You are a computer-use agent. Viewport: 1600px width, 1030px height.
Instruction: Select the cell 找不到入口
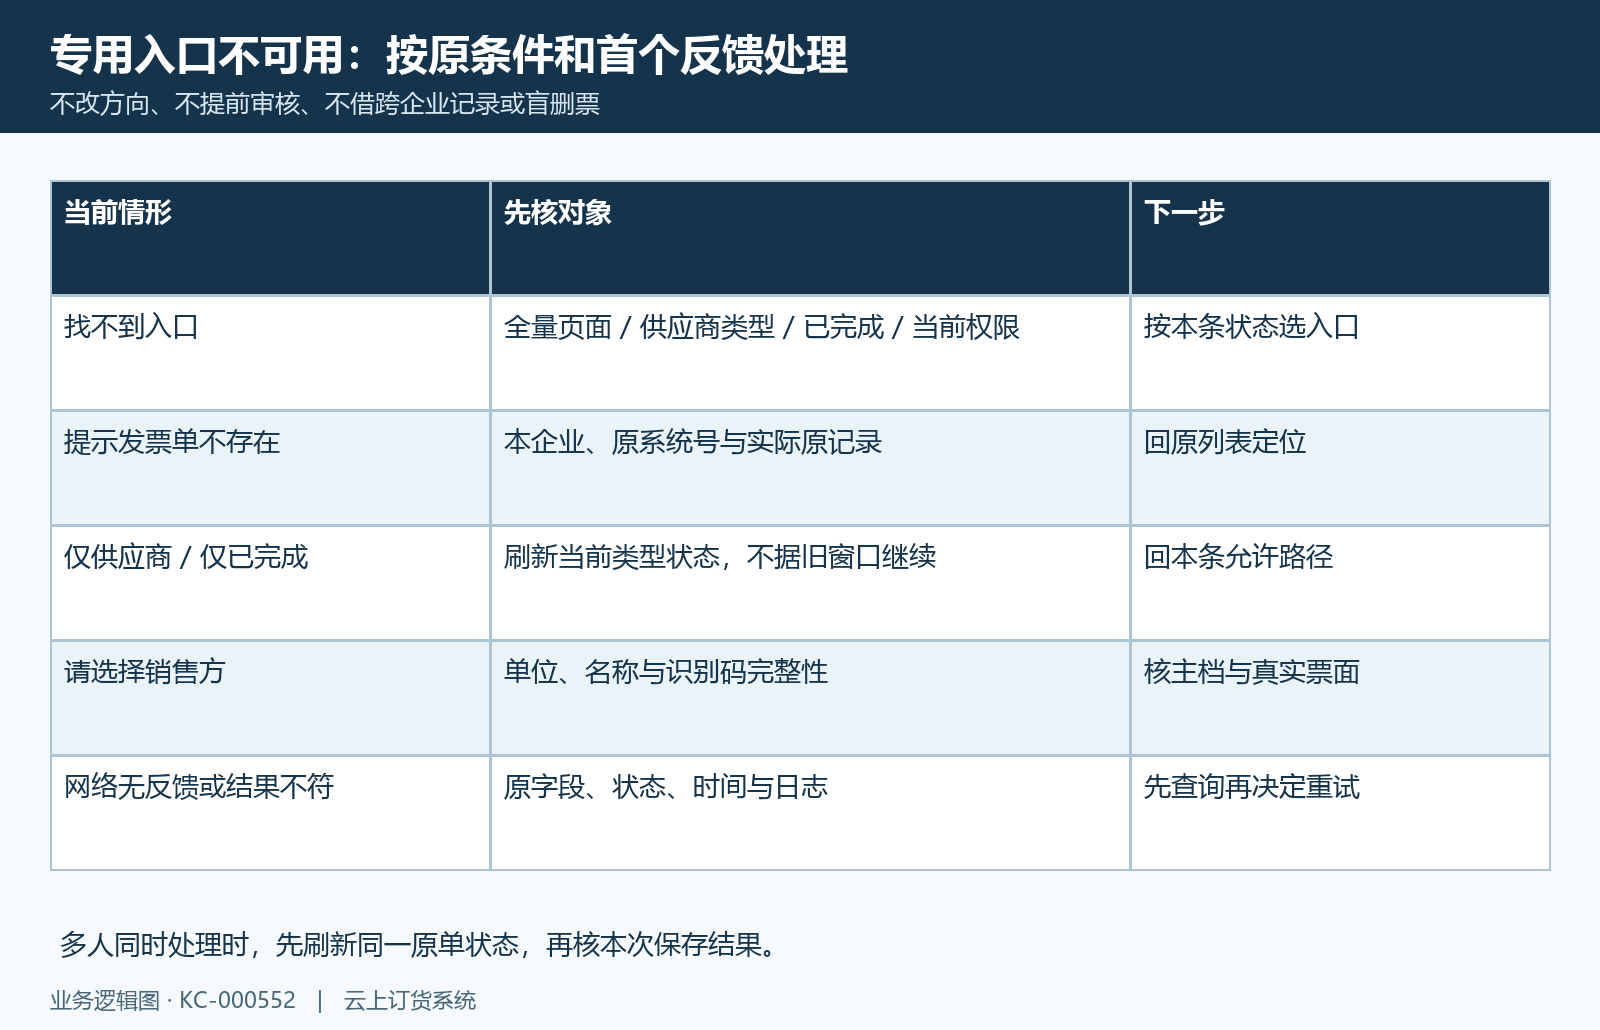[x=270, y=353]
